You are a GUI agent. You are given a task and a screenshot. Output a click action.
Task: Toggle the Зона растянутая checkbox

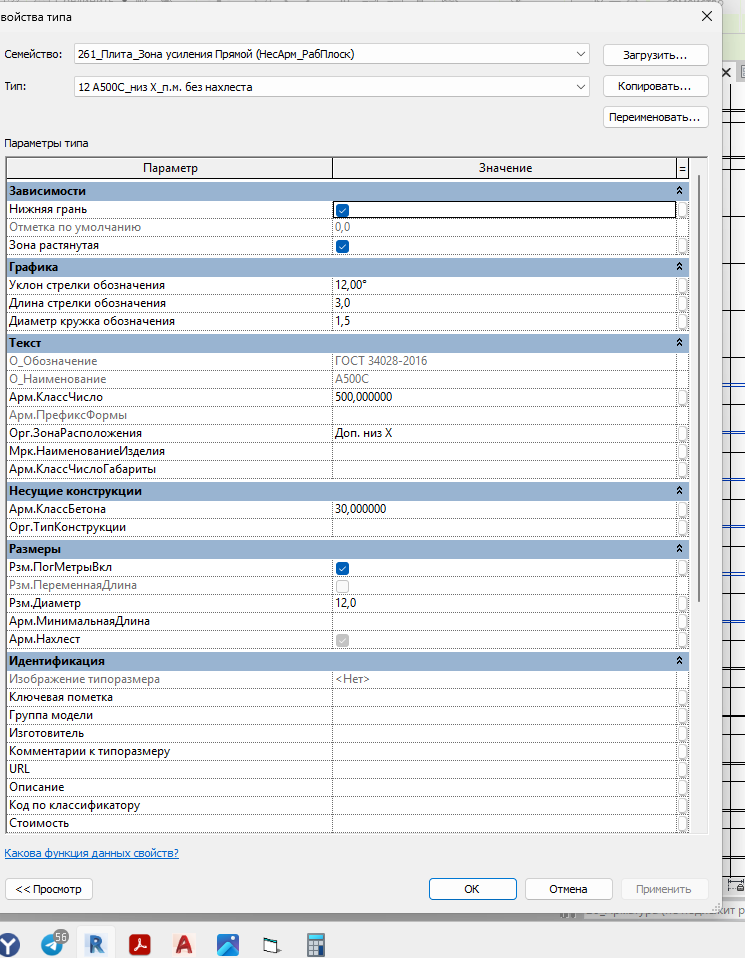coord(342,246)
